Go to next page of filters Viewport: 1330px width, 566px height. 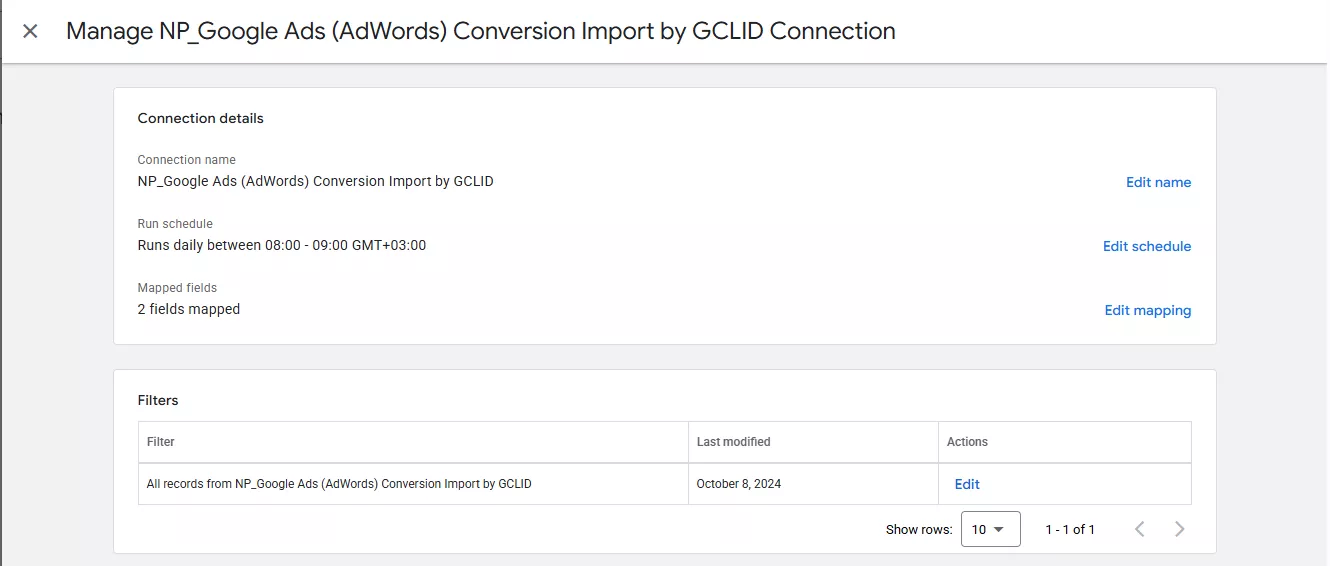tap(1179, 529)
